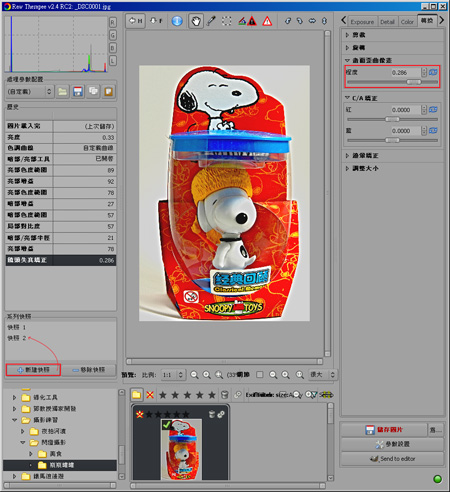Switch to the Color tab
450x492 pixels.
click(407, 22)
